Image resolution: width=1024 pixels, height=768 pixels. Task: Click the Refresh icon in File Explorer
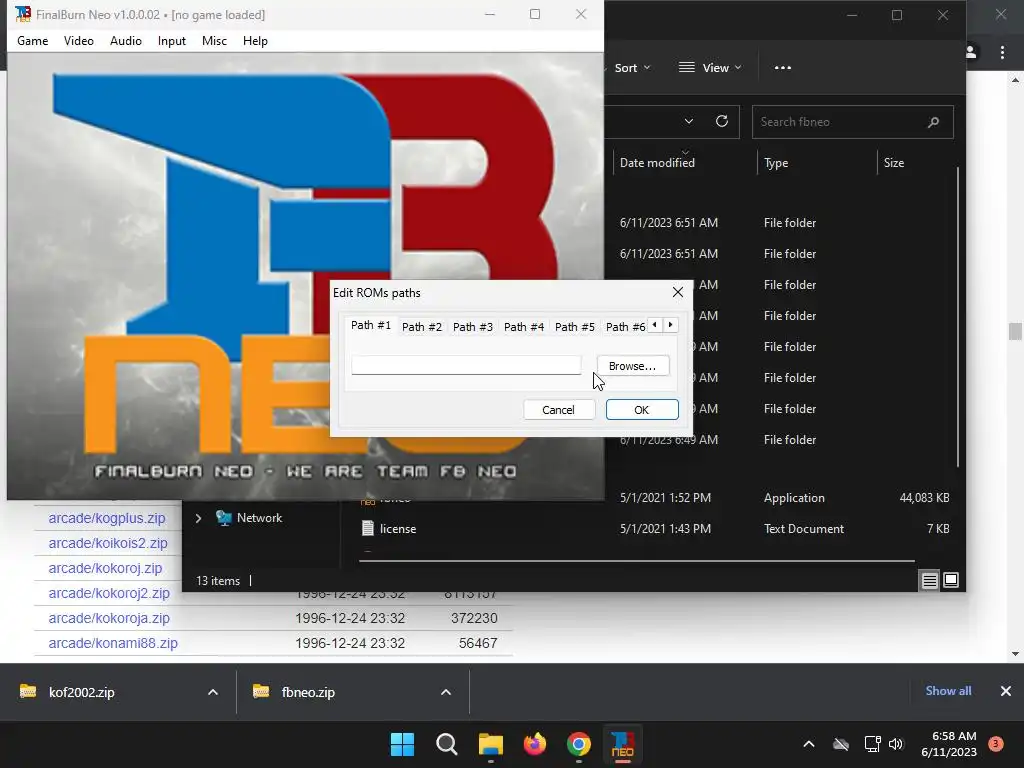tap(722, 121)
